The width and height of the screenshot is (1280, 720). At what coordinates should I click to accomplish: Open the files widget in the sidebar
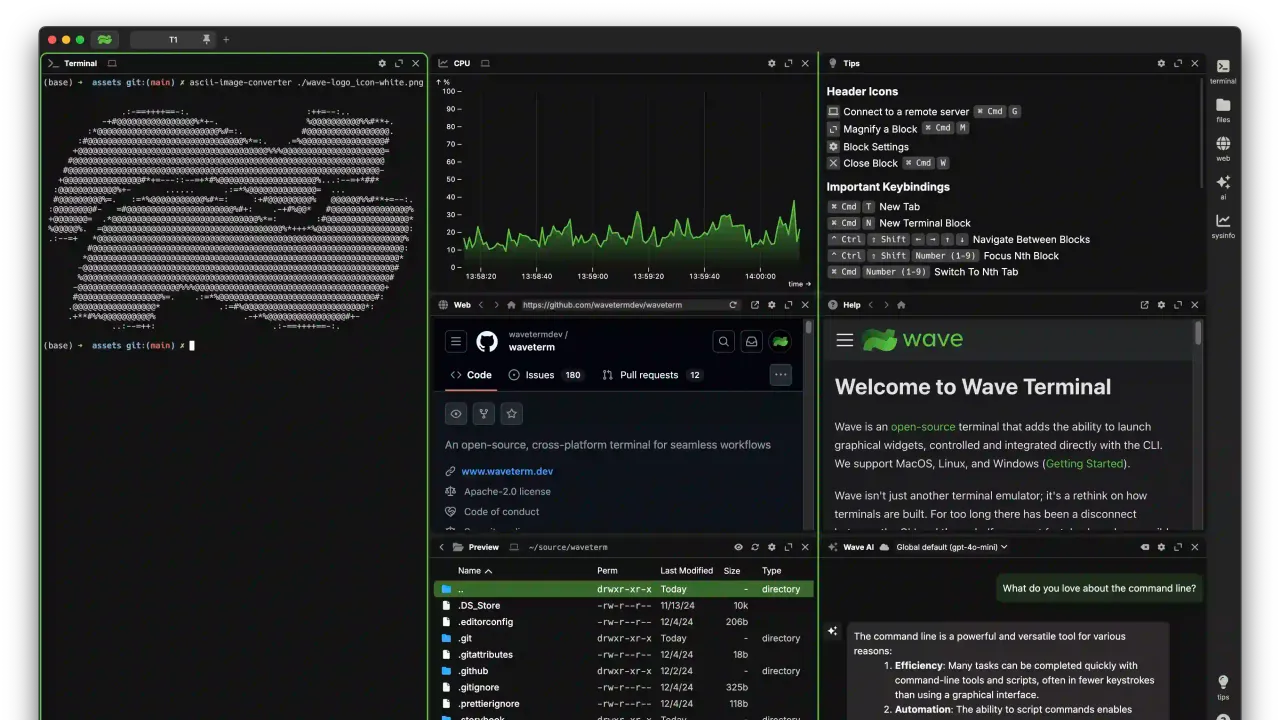pyautogui.click(x=1223, y=110)
